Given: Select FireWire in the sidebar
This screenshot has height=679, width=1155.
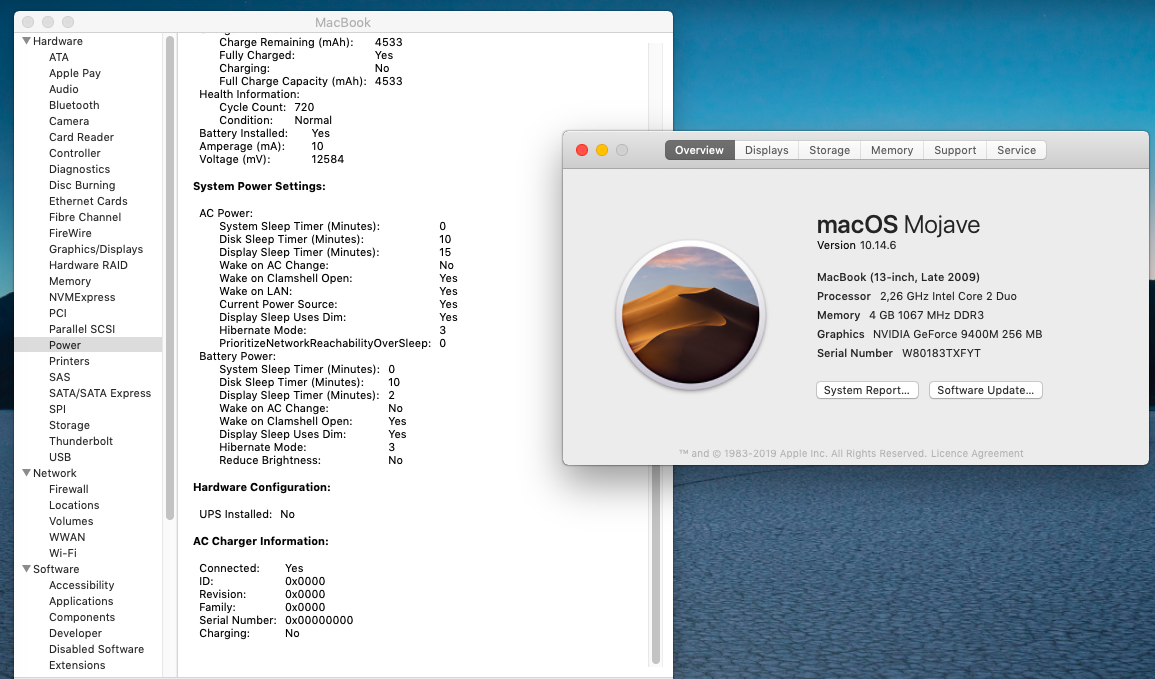Looking at the screenshot, I should click(x=71, y=233).
